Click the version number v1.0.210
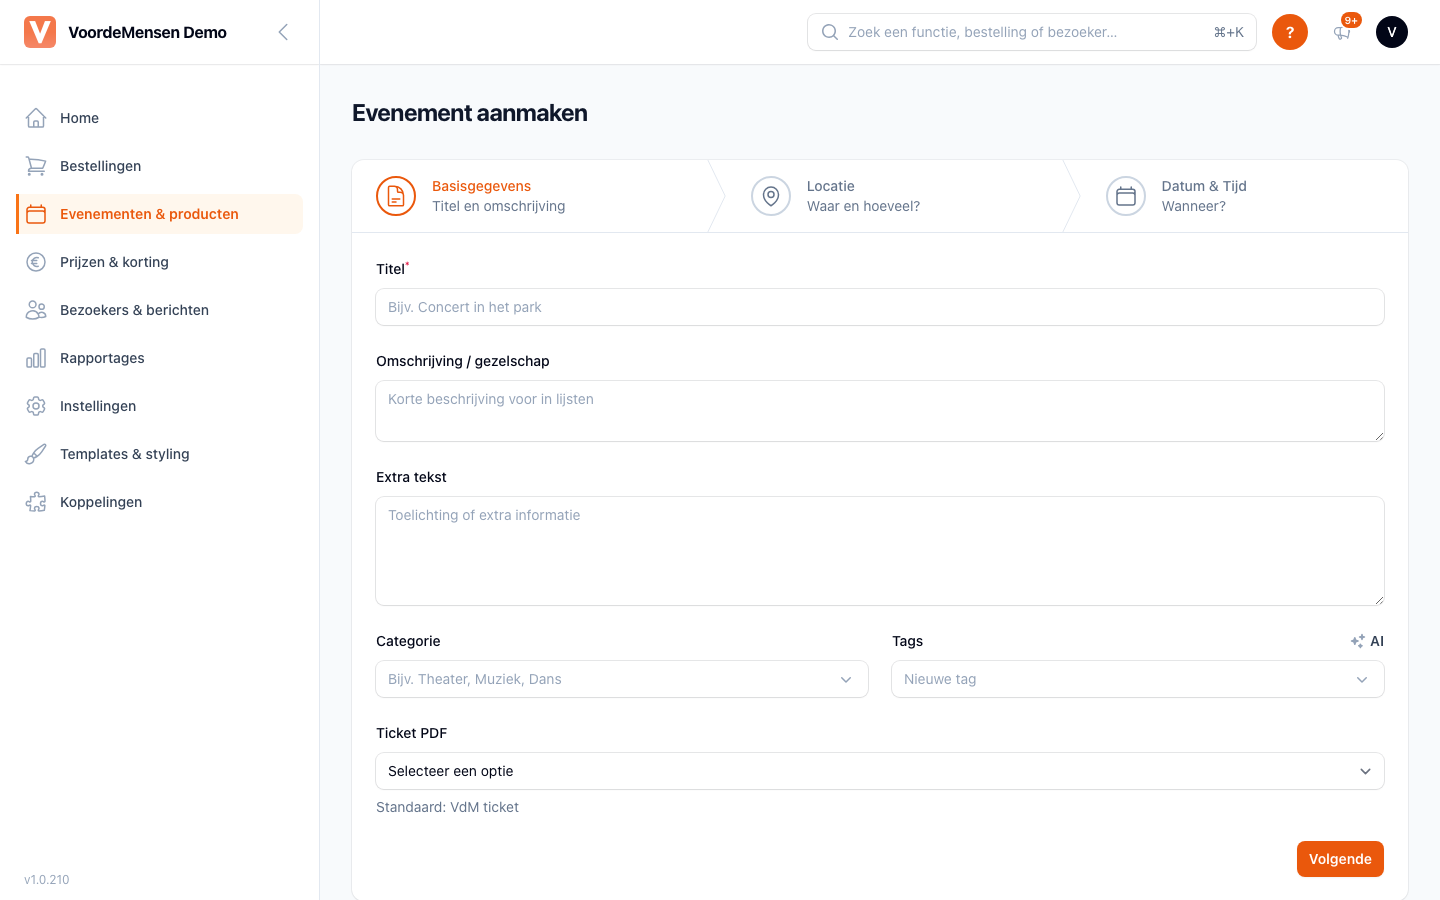Image resolution: width=1440 pixels, height=900 pixels. point(47,880)
